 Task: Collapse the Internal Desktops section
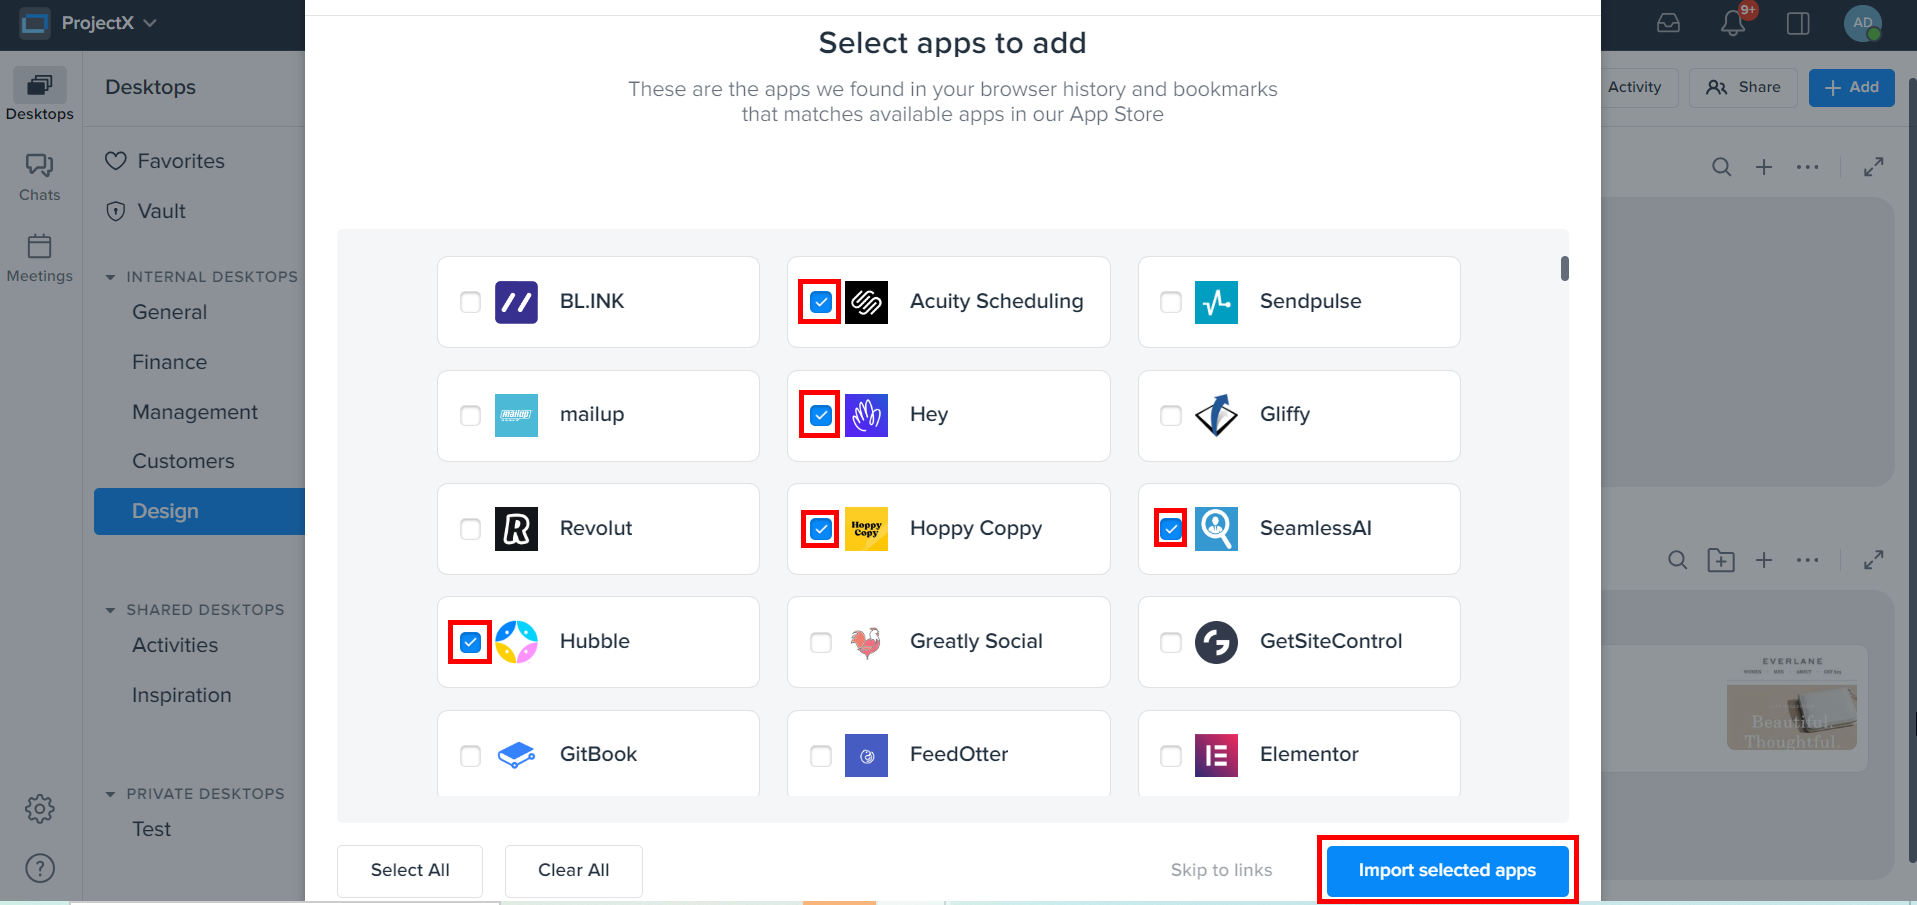(x=111, y=276)
